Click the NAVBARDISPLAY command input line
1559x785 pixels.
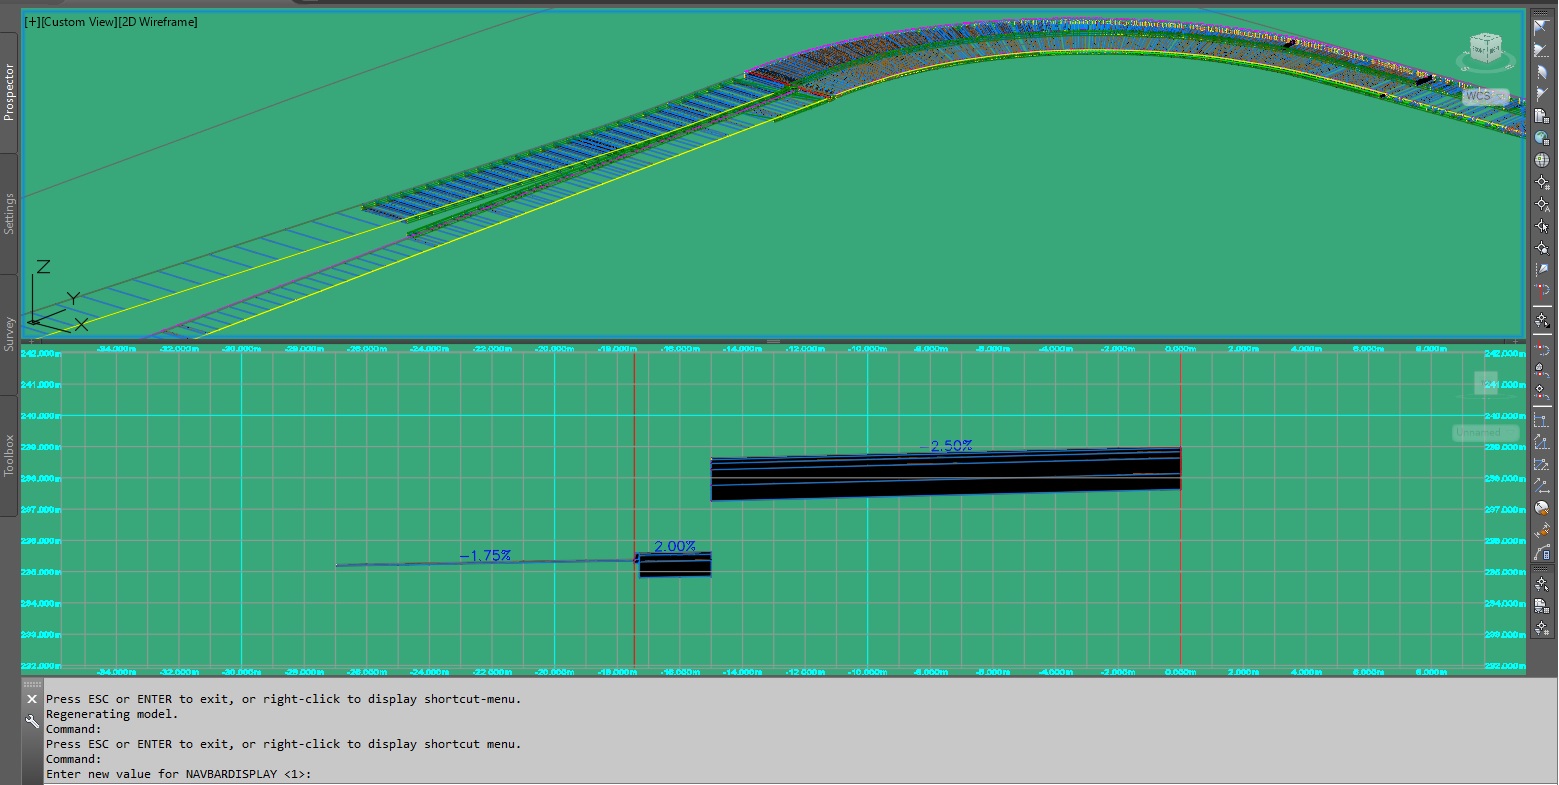(x=800, y=774)
